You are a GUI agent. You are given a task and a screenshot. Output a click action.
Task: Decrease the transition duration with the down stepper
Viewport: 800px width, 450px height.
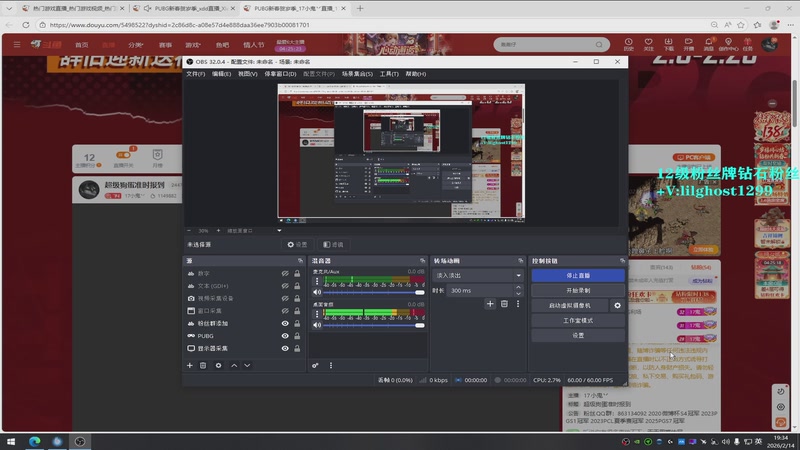click(518, 293)
